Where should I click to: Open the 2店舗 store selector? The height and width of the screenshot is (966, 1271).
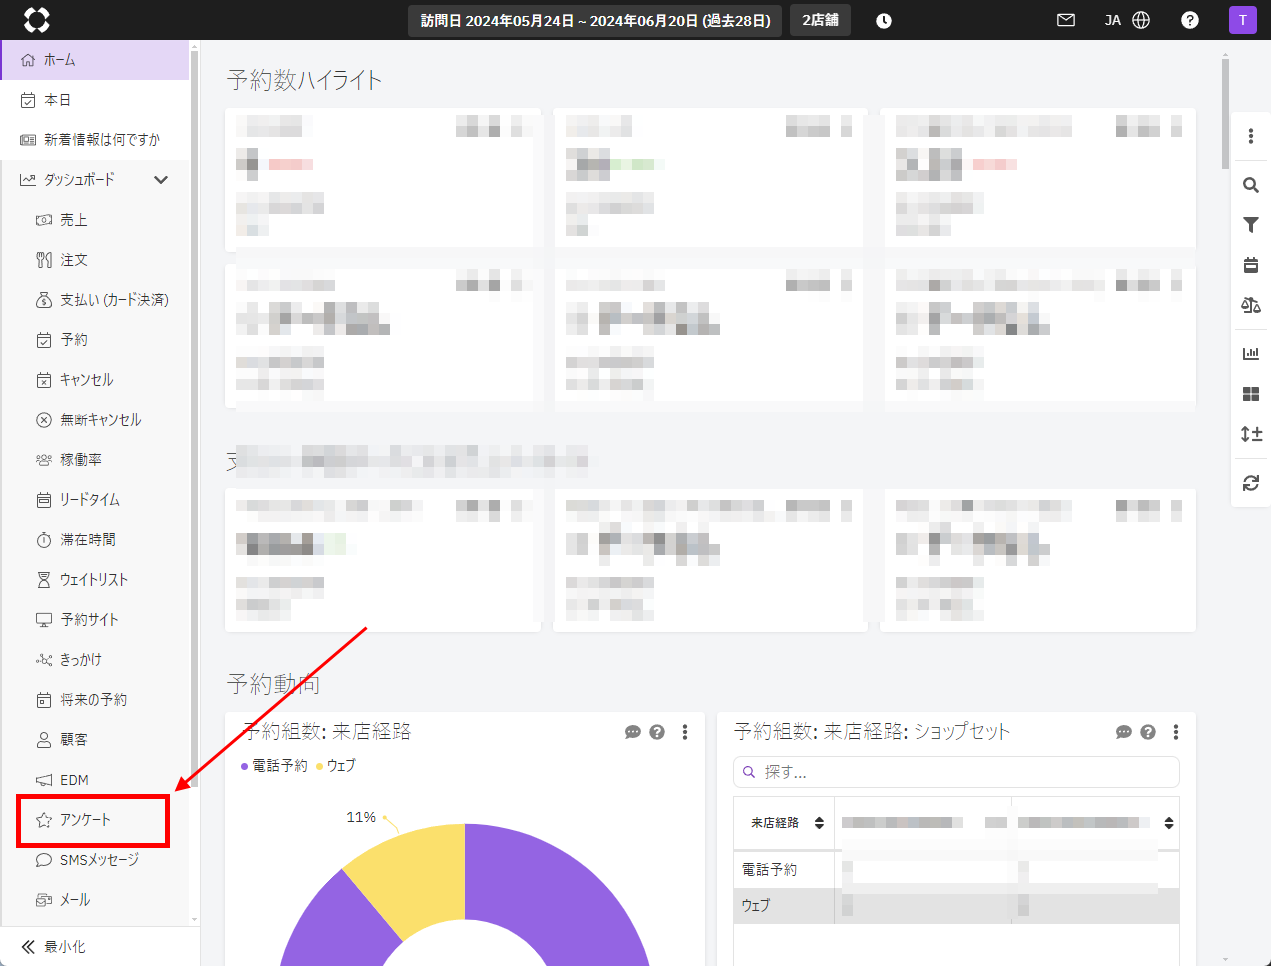pyautogui.click(x=820, y=20)
